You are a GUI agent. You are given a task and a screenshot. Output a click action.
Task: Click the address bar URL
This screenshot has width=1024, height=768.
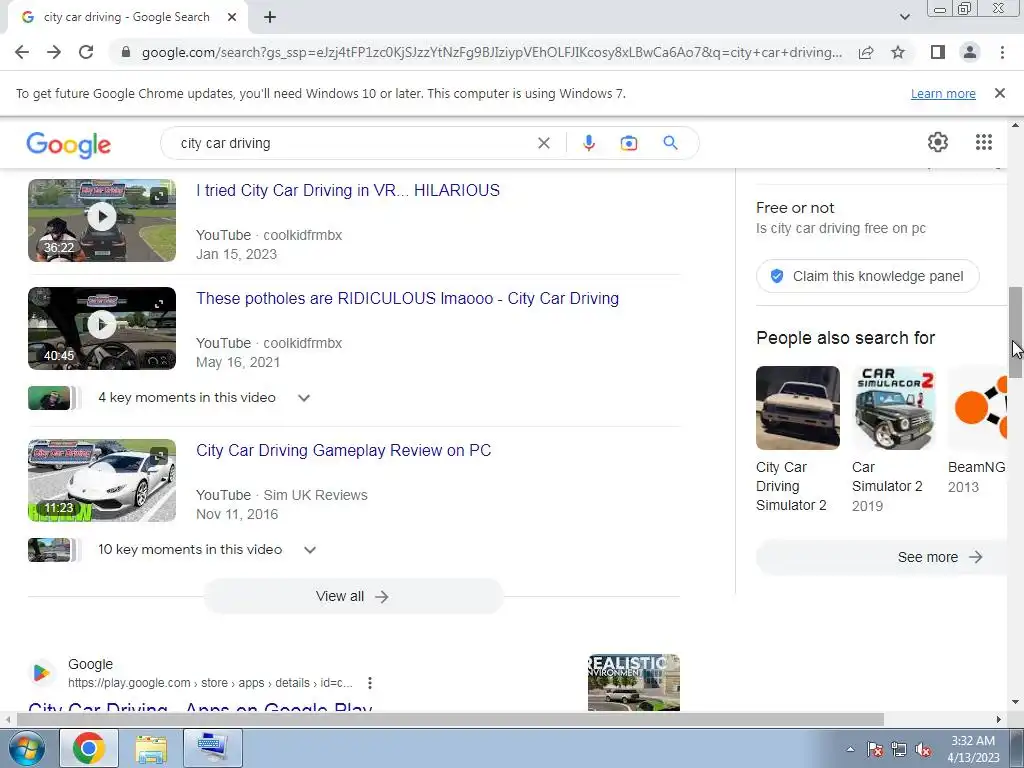tap(491, 52)
